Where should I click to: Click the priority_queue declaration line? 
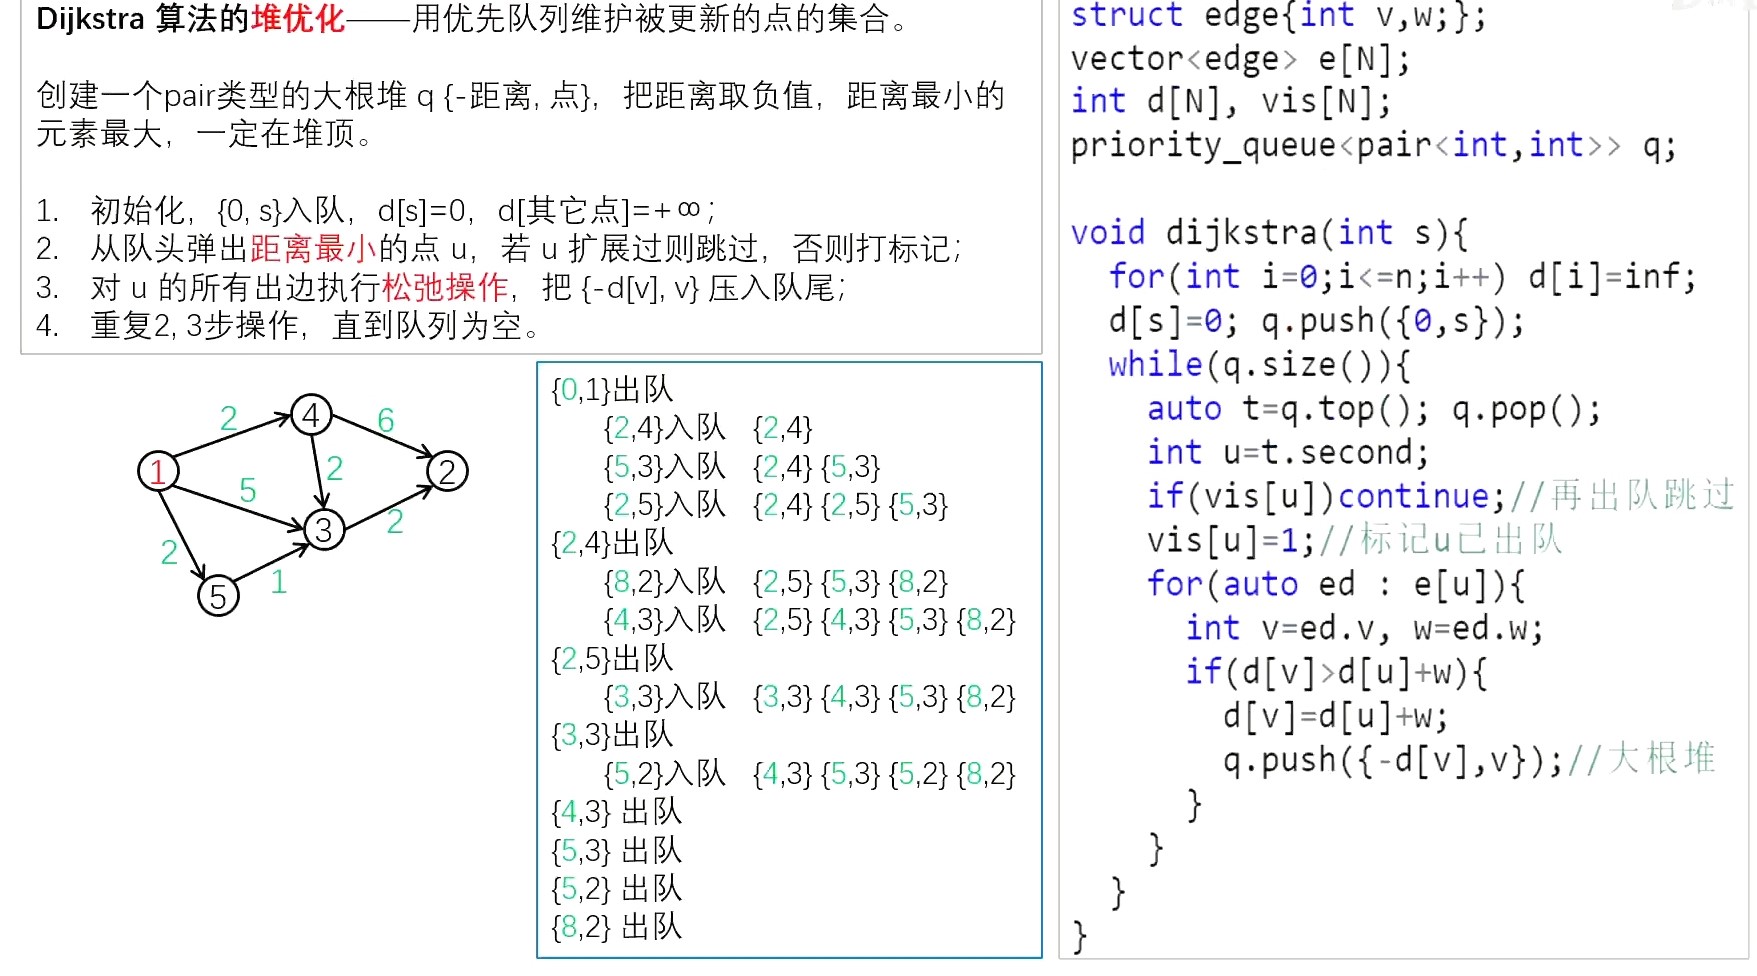tap(1373, 146)
